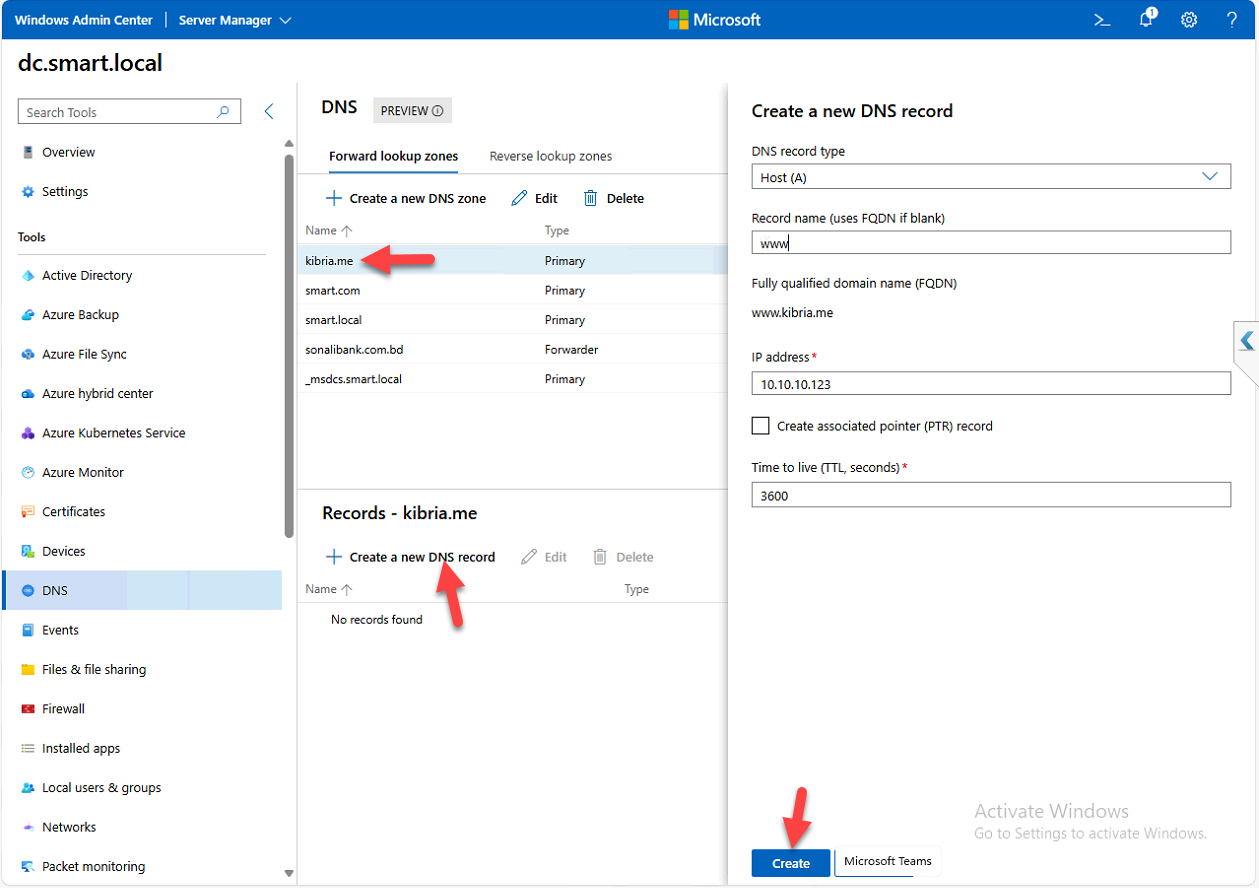Open the DNS record type dropdown
This screenshot has width=1259, height=888.
coord(991,177)
